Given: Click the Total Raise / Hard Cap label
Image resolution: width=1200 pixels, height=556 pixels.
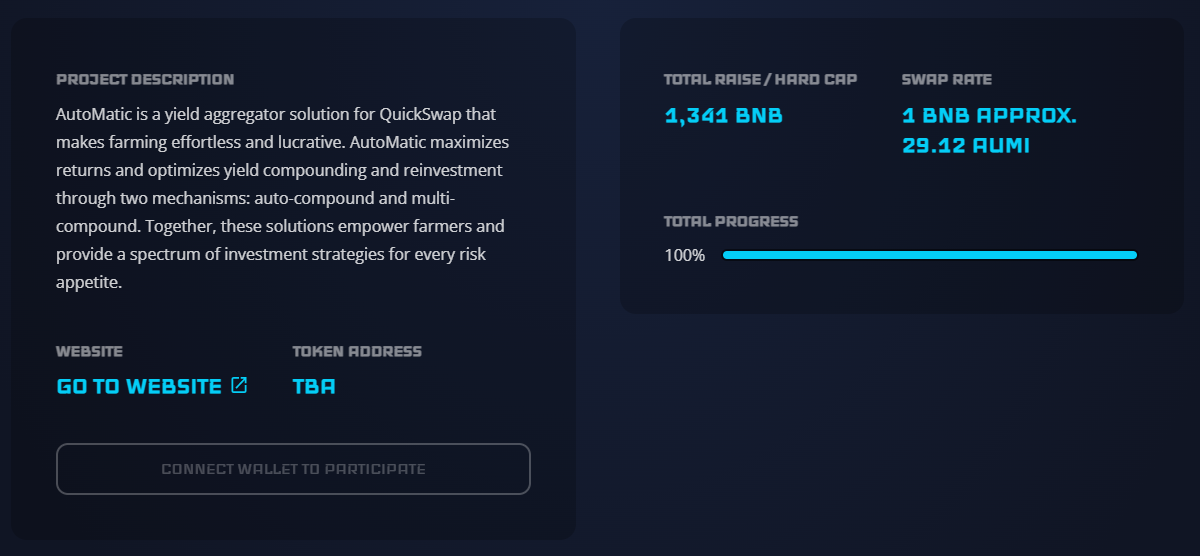Looking at the screenshot, I should (760, 79).
